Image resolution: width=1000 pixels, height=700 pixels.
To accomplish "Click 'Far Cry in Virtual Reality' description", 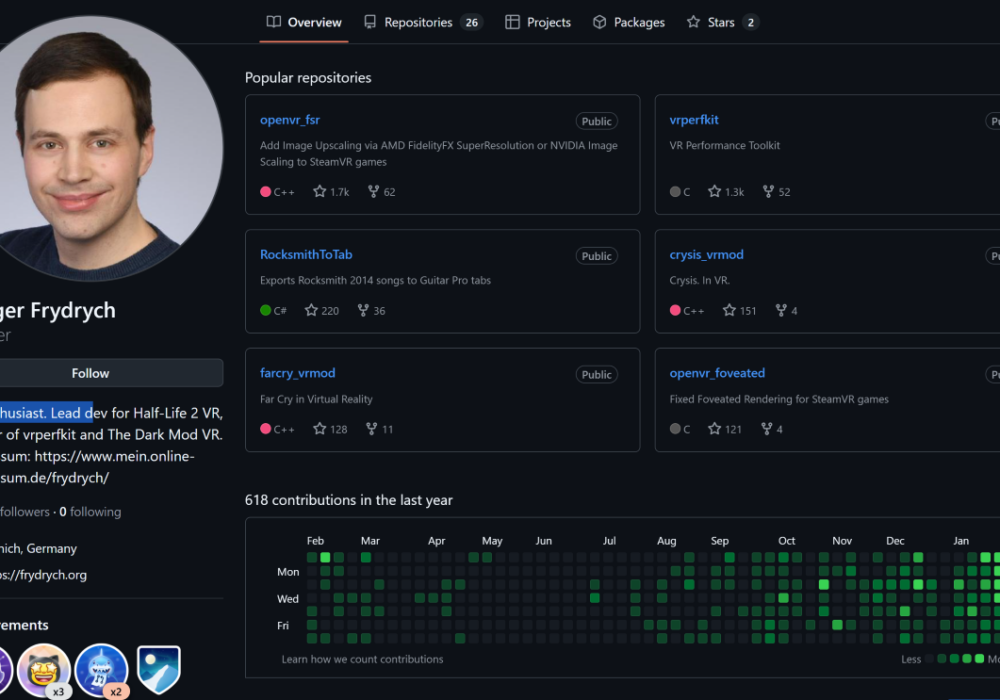I will 316,399.
